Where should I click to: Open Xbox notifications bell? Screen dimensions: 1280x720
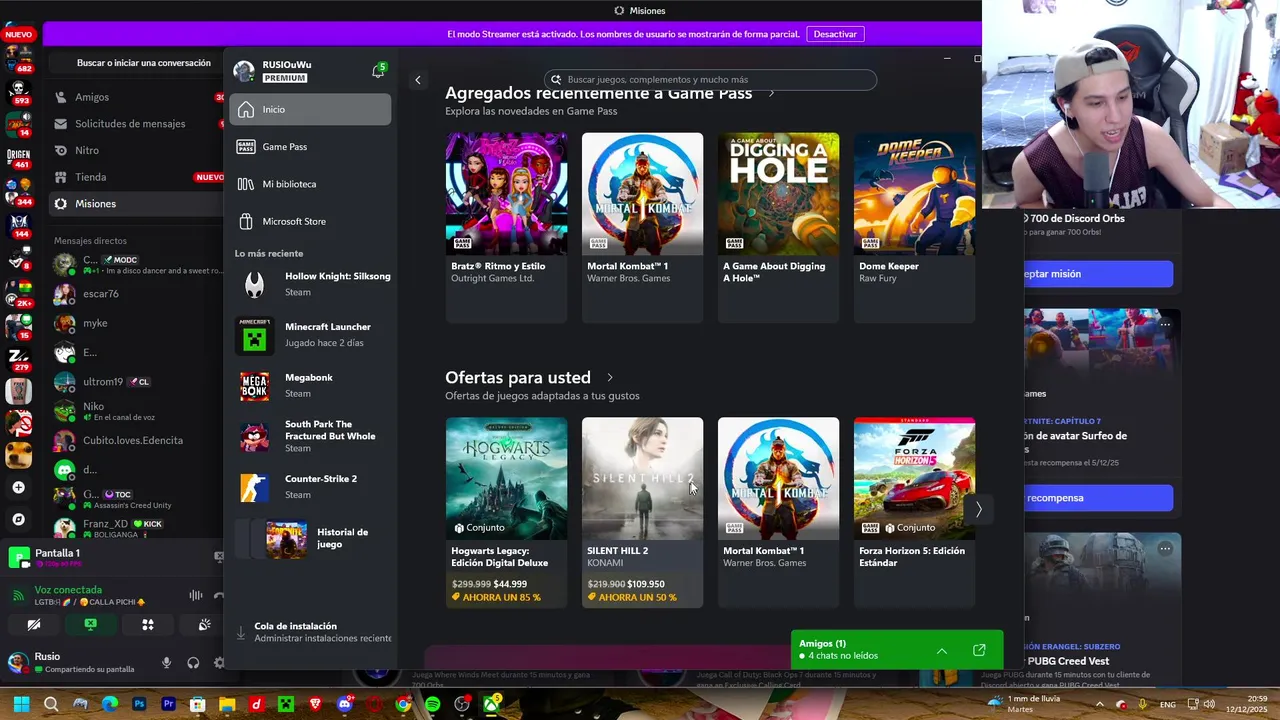pos(378,71)
